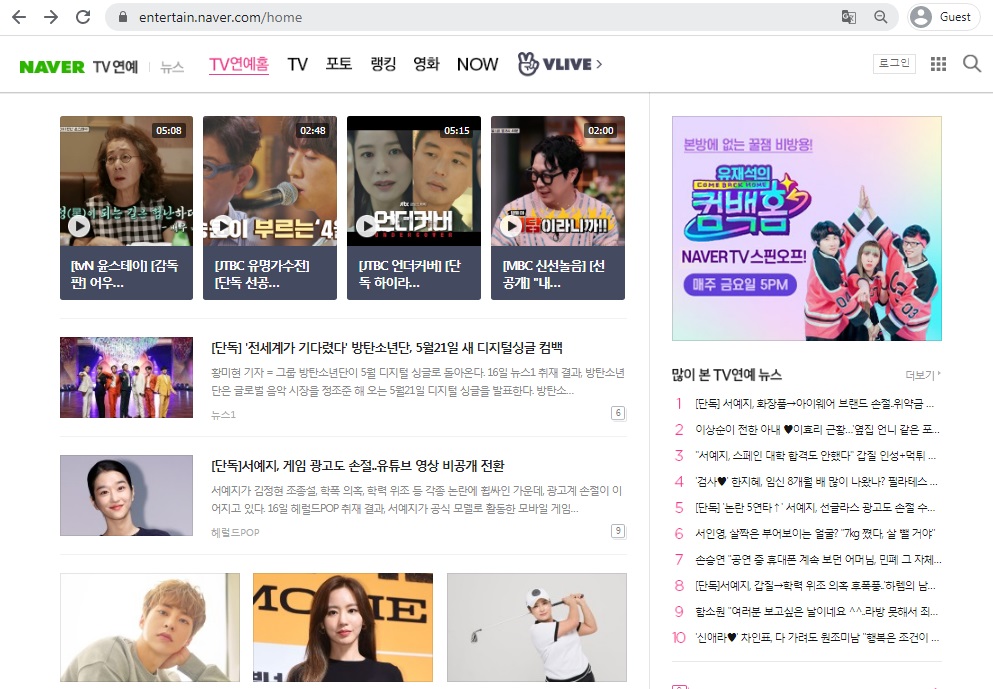The height and width of the screenshot is (689, 993).
Task: Open the 포토 menu item
Action: (x=338, y=63)
